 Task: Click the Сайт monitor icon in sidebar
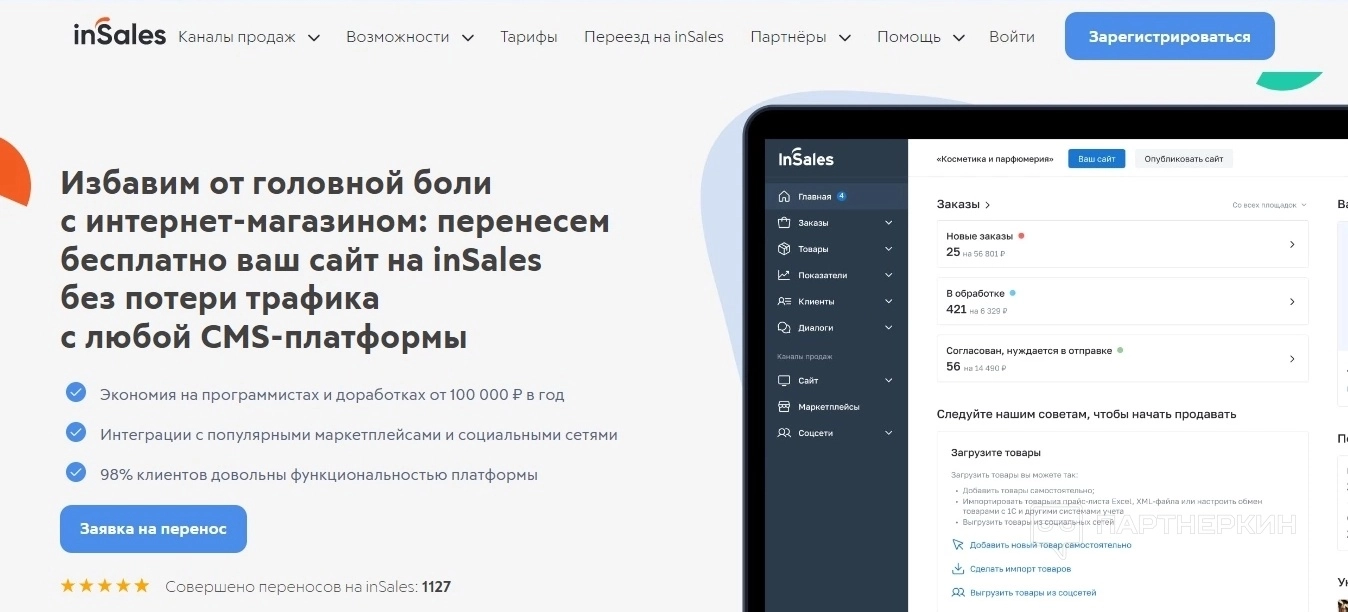point(784,380)
